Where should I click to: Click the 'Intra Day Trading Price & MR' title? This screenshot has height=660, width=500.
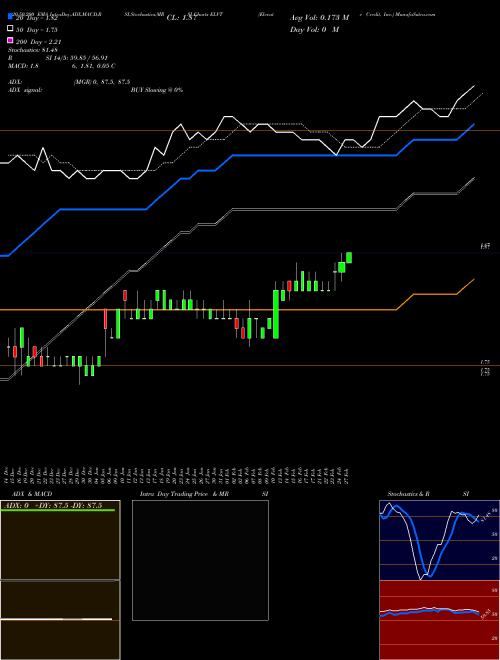coord(184,494)
